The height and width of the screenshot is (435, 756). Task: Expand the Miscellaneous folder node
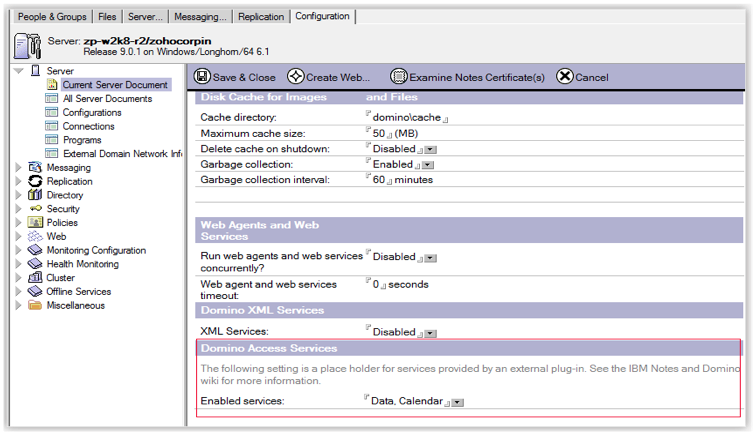click(18, 306)
